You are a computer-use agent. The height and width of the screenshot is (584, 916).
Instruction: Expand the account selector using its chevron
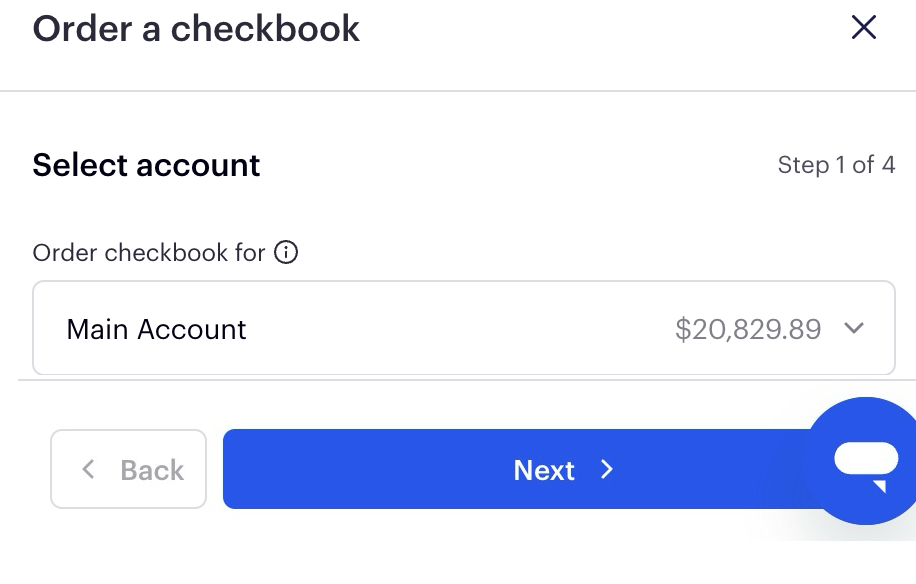pyautogui.click(x=853, y=328)
